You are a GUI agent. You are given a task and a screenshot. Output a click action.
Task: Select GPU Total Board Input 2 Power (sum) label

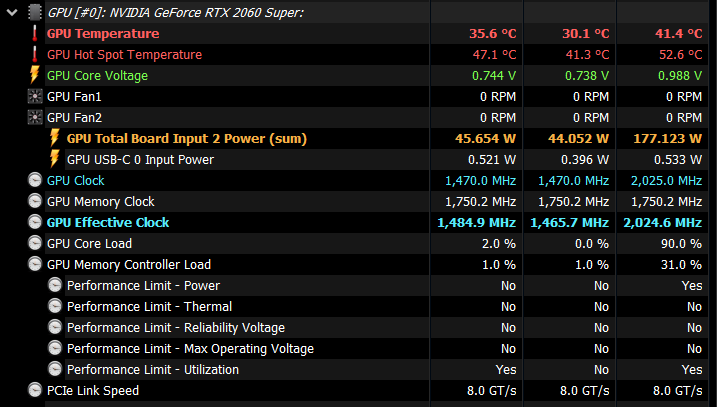click(187, 139)
